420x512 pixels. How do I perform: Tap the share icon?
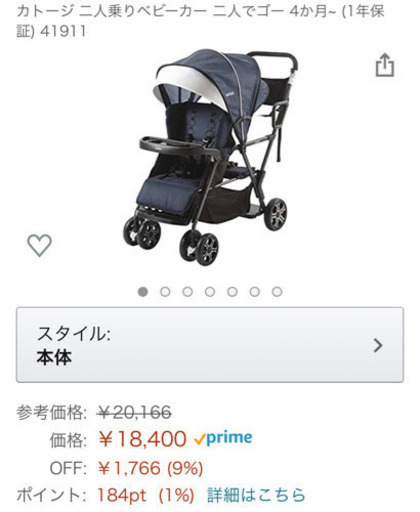tap(385, 65)
